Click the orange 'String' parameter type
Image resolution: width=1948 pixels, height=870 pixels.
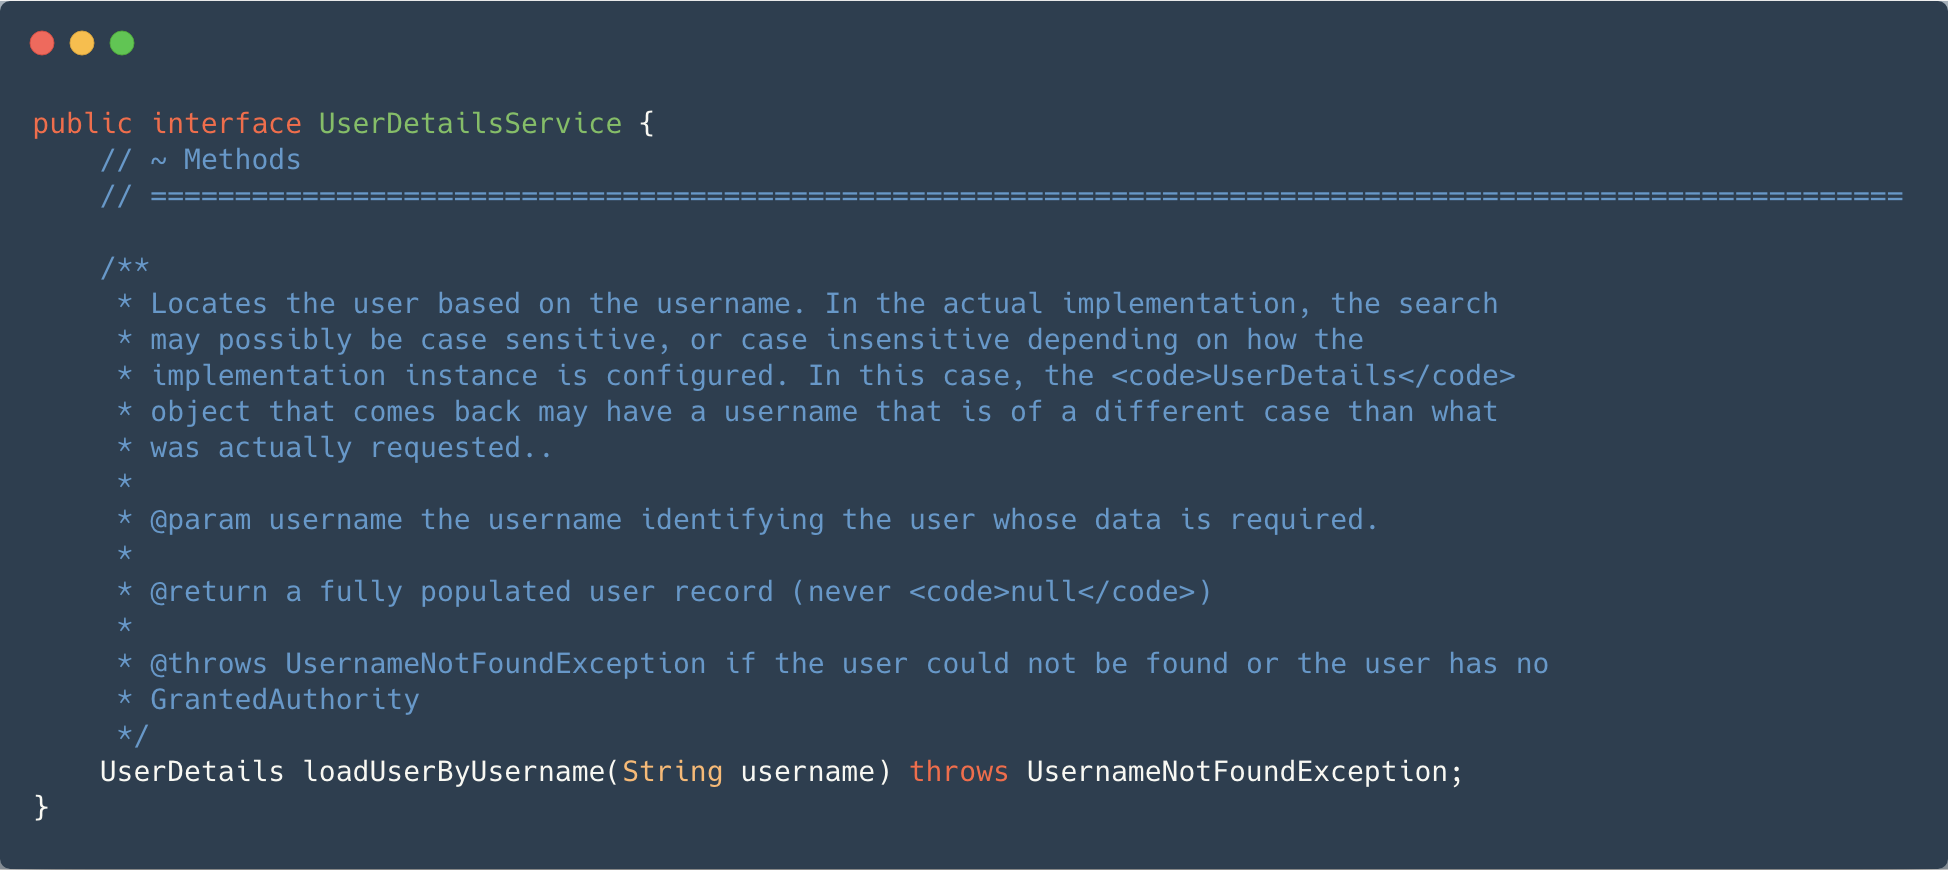(x=672, y=772)
